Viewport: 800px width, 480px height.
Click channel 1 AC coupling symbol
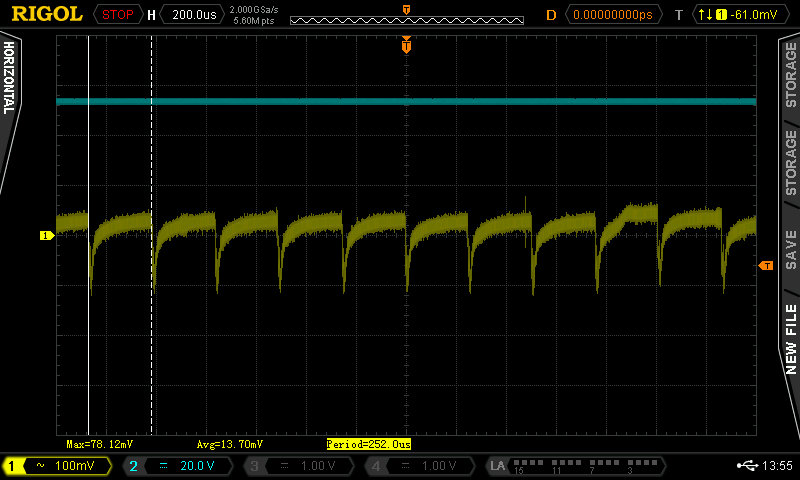(40, 466)
